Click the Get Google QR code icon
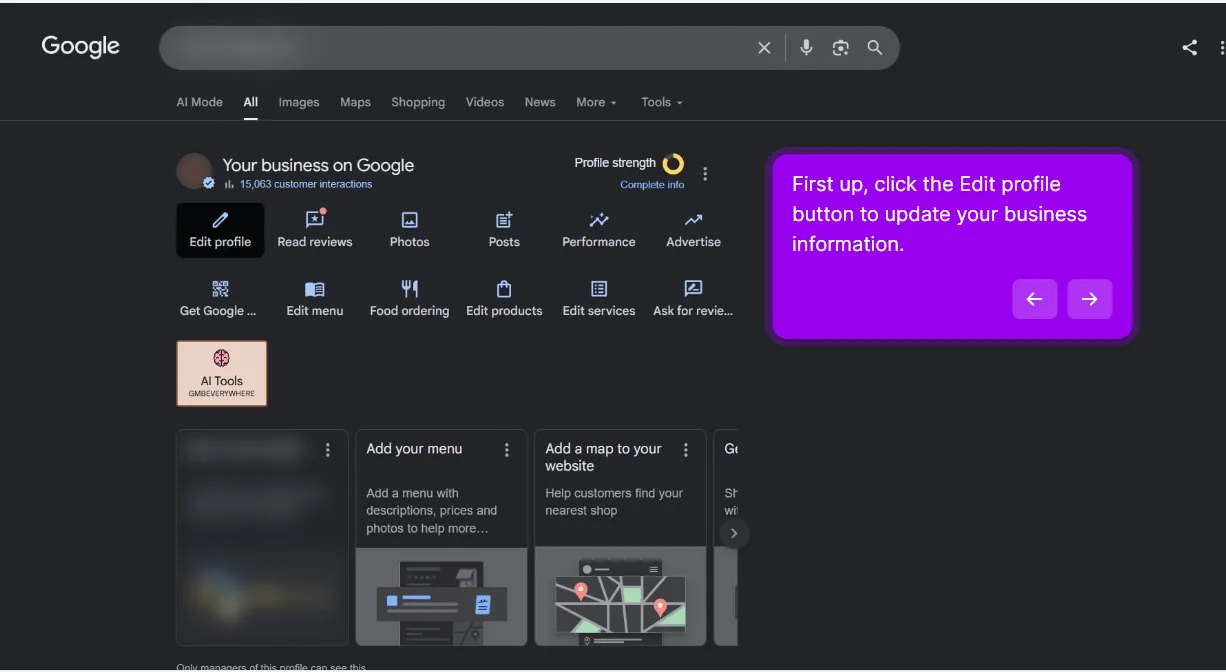 [220, 289]
